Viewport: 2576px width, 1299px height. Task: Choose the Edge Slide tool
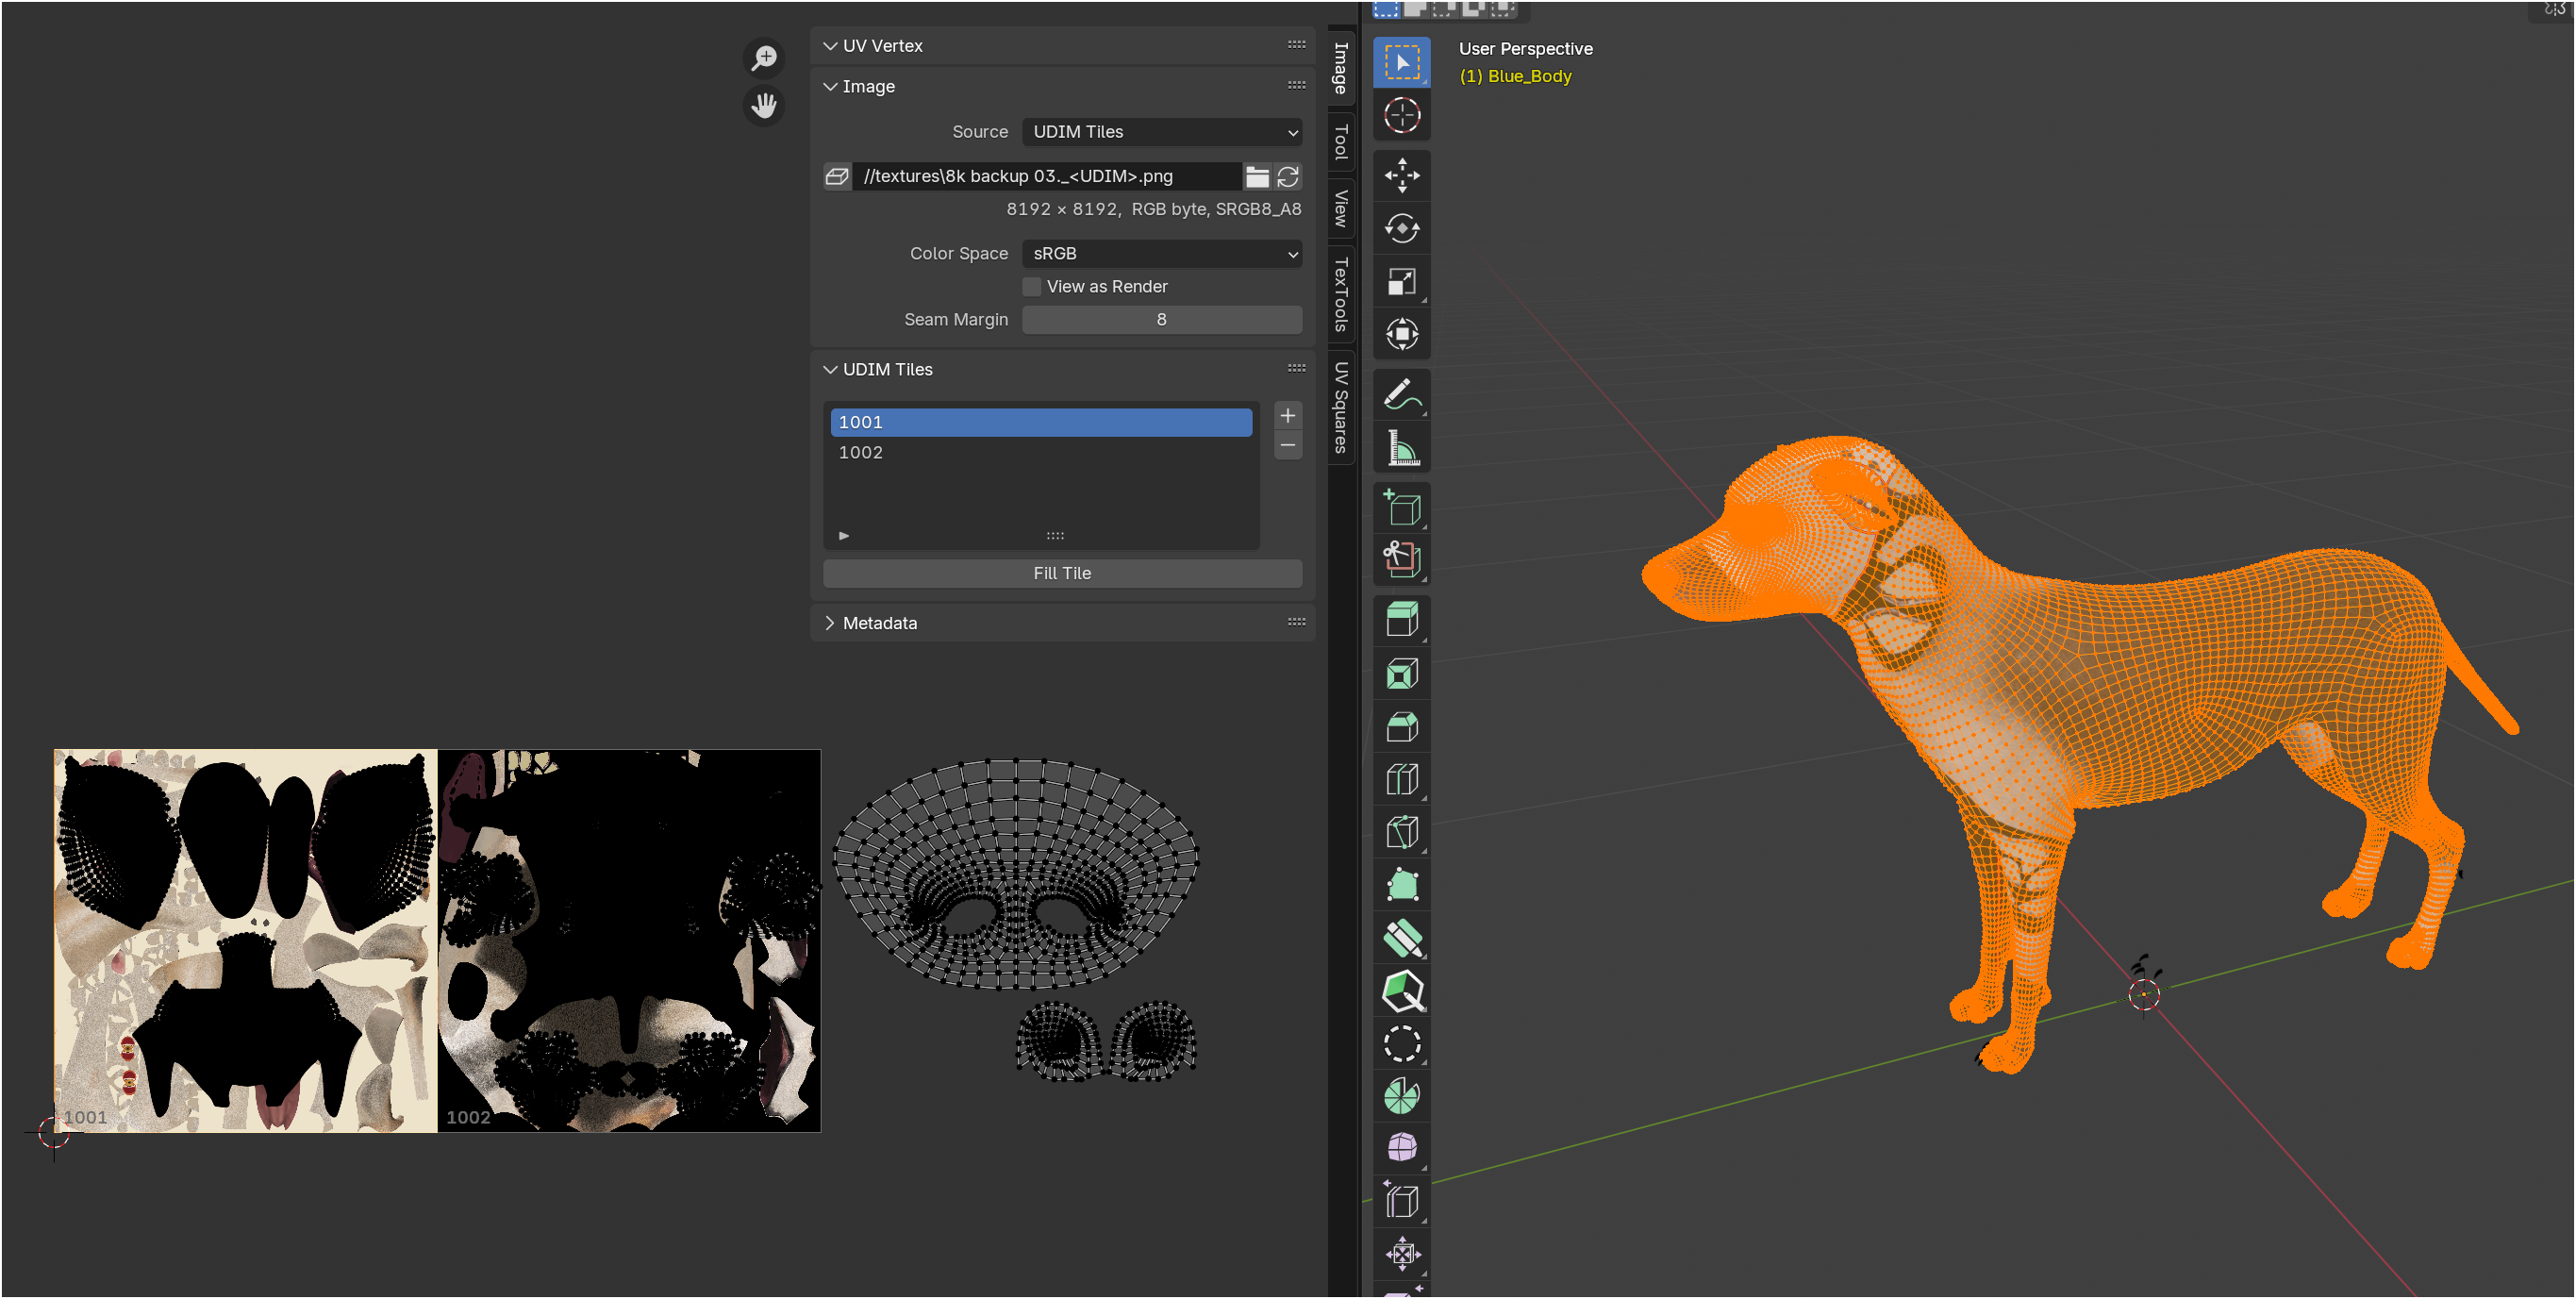coord(1402,1201)
